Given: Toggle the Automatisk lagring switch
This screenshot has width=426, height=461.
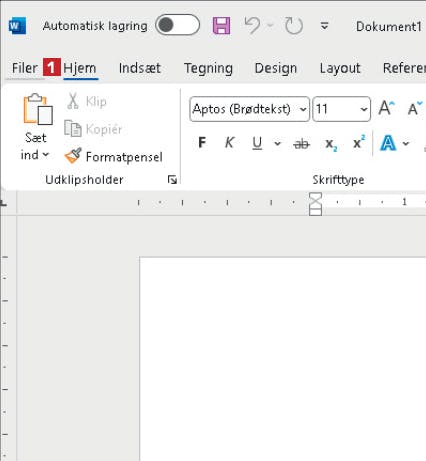Looking at the screenshot, I should pos(177,25).
